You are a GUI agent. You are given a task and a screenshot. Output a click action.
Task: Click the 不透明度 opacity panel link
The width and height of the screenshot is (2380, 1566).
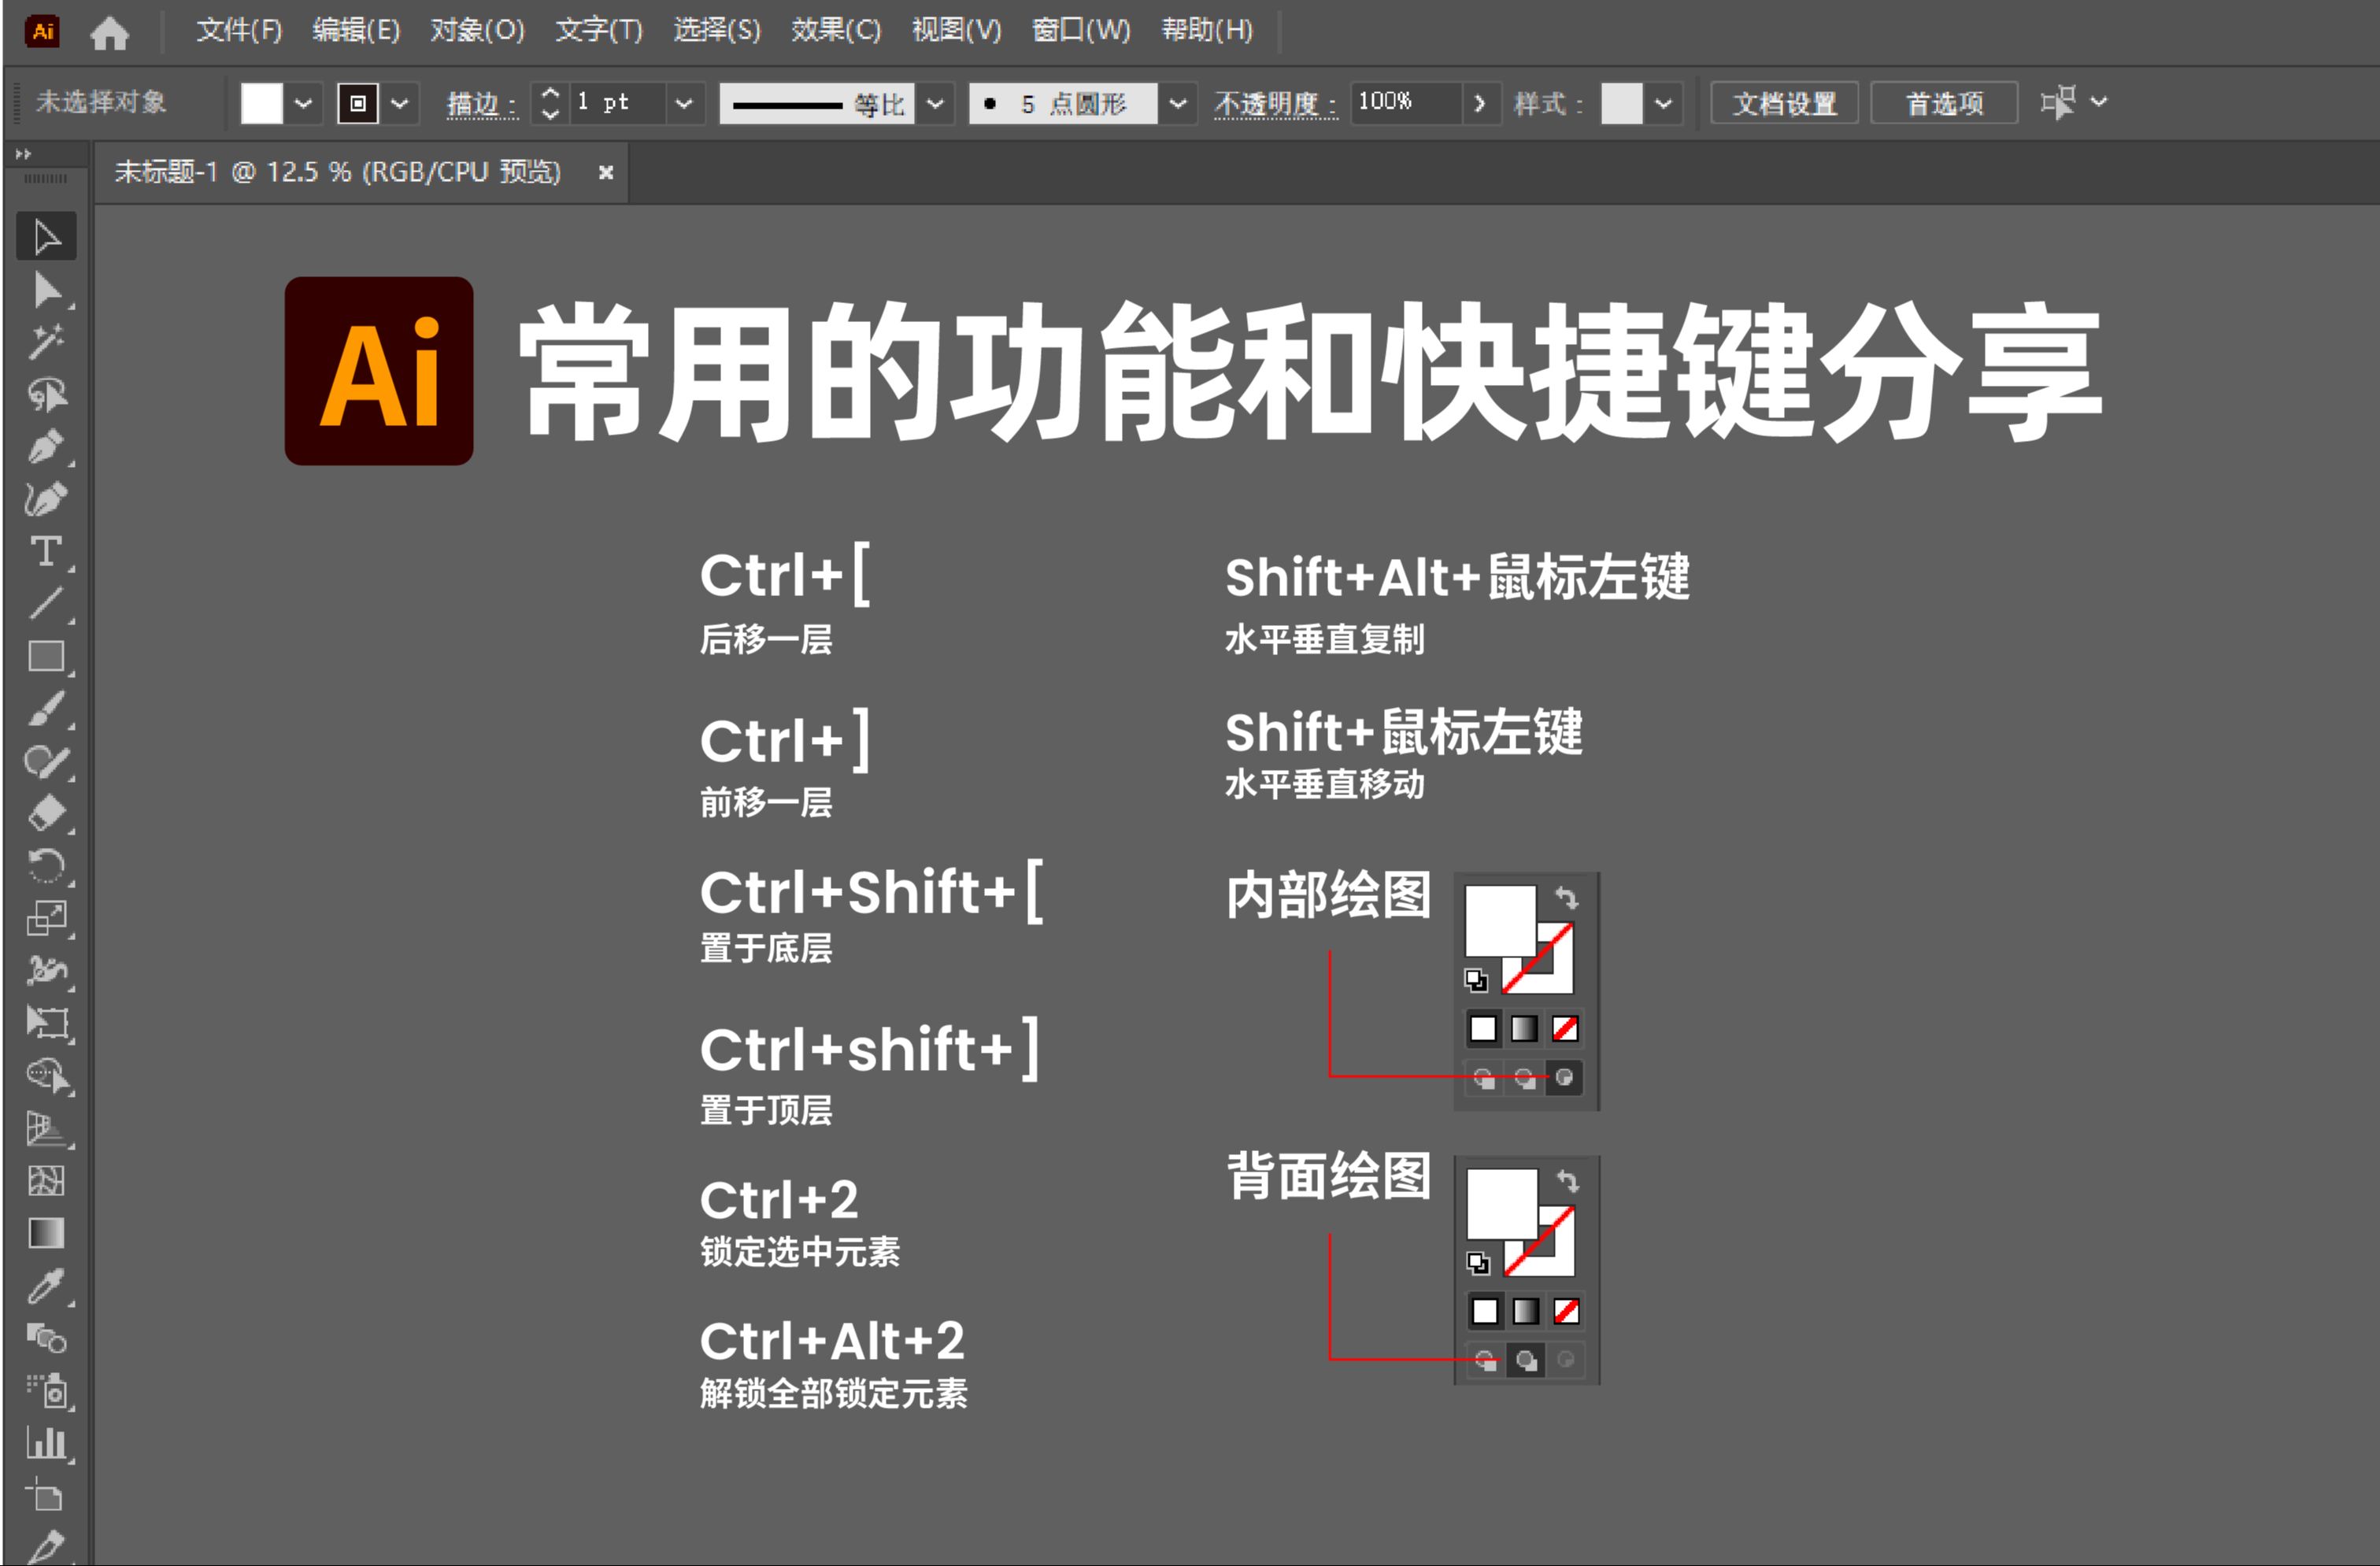[x=1275, y=104]
